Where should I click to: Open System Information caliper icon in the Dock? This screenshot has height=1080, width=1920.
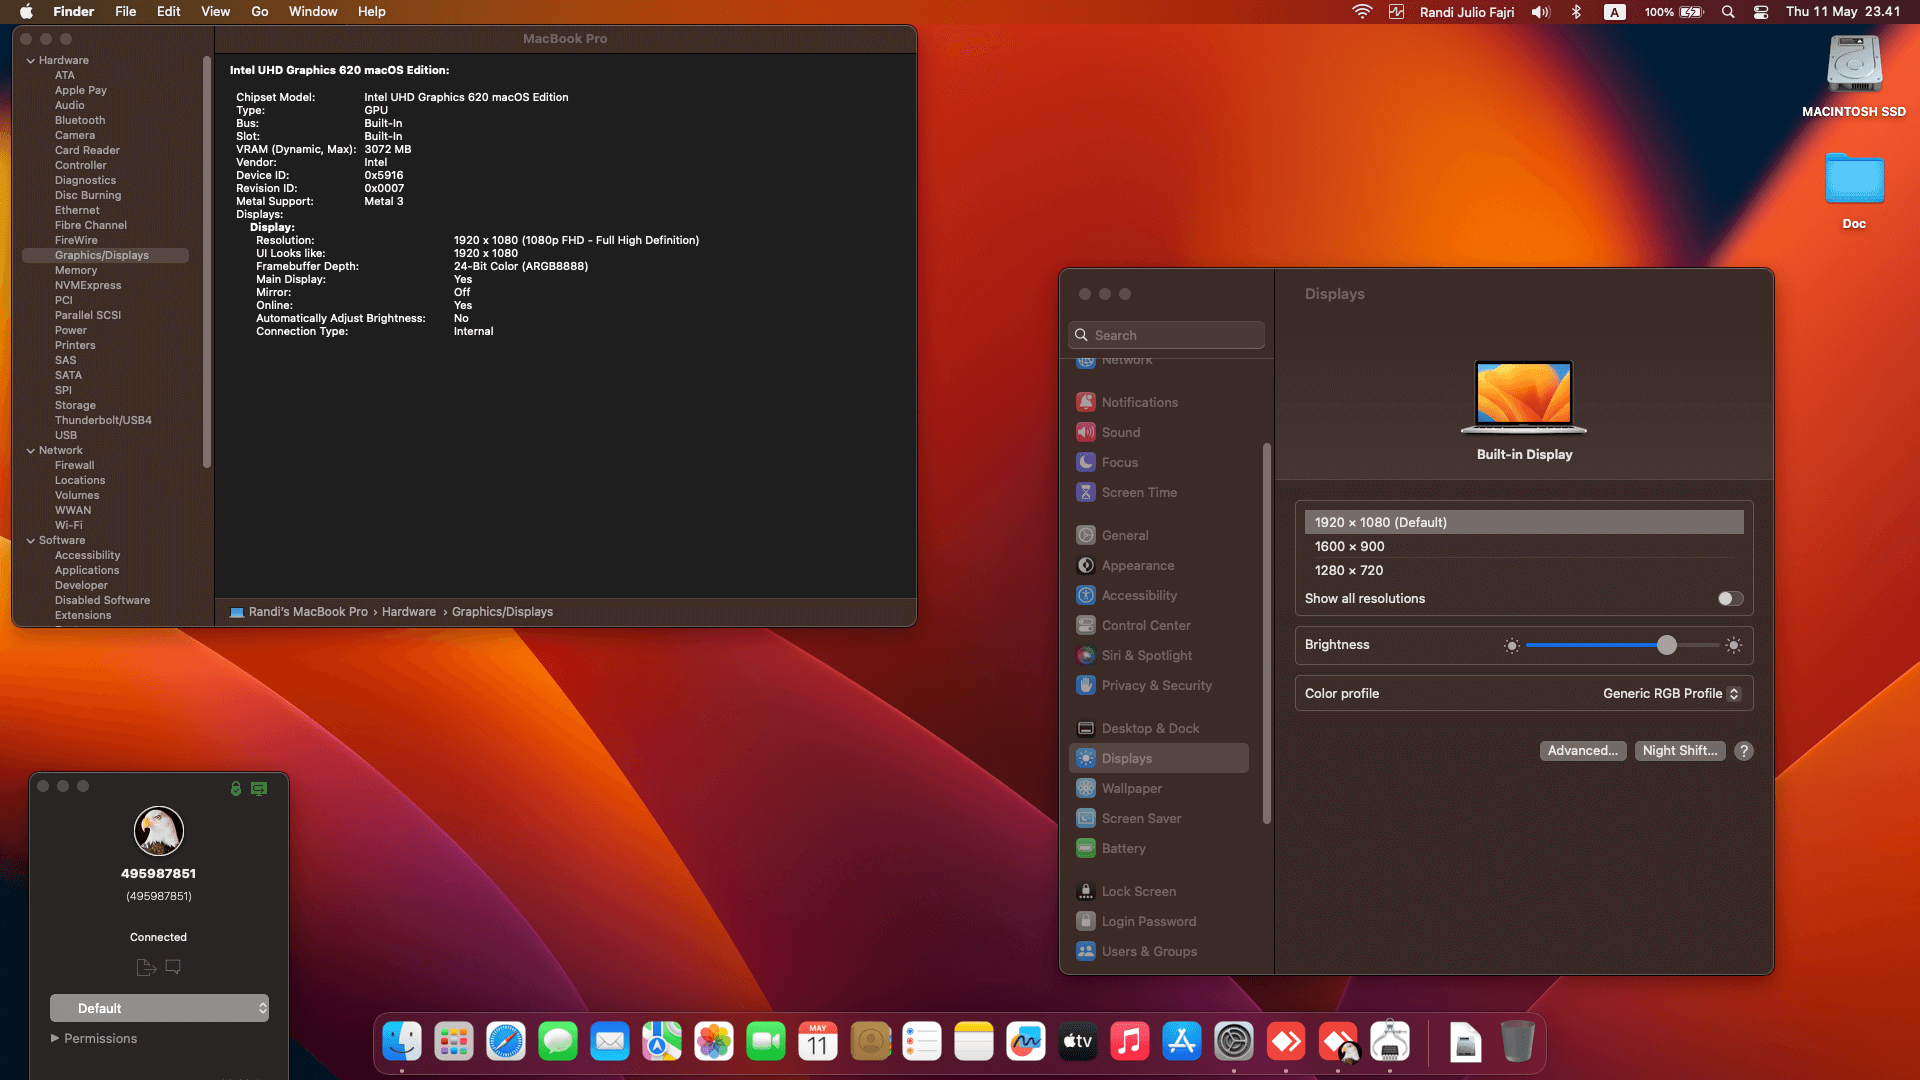1390,1042
